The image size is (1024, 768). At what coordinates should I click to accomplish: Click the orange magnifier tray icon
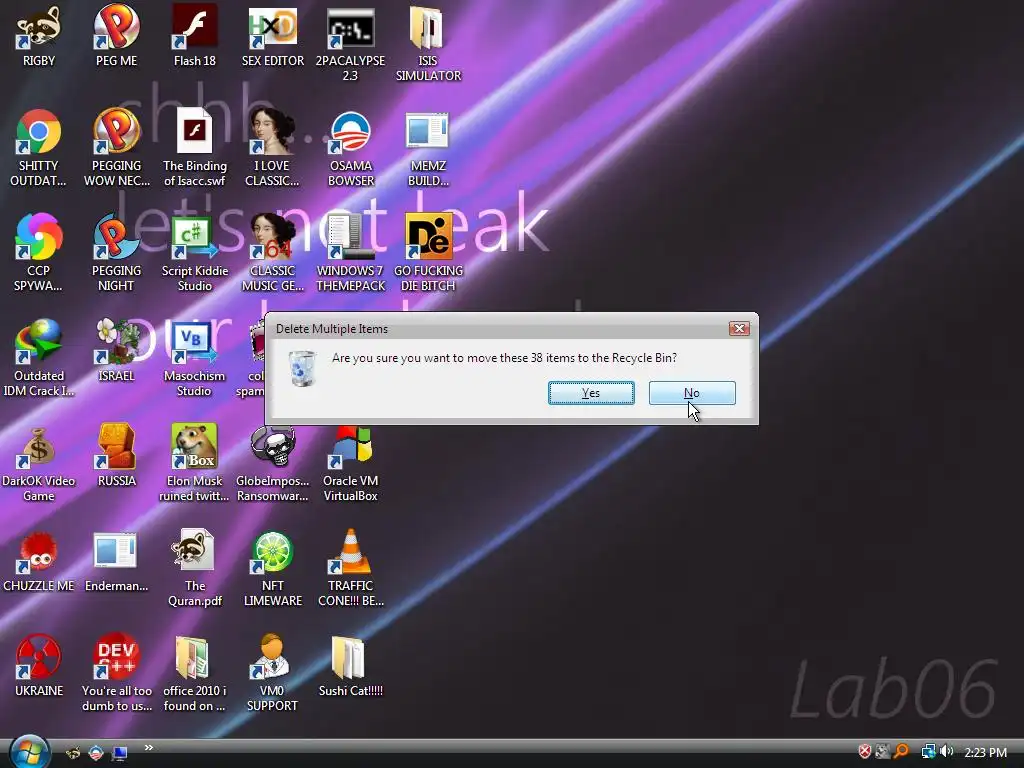coord(902,752)
